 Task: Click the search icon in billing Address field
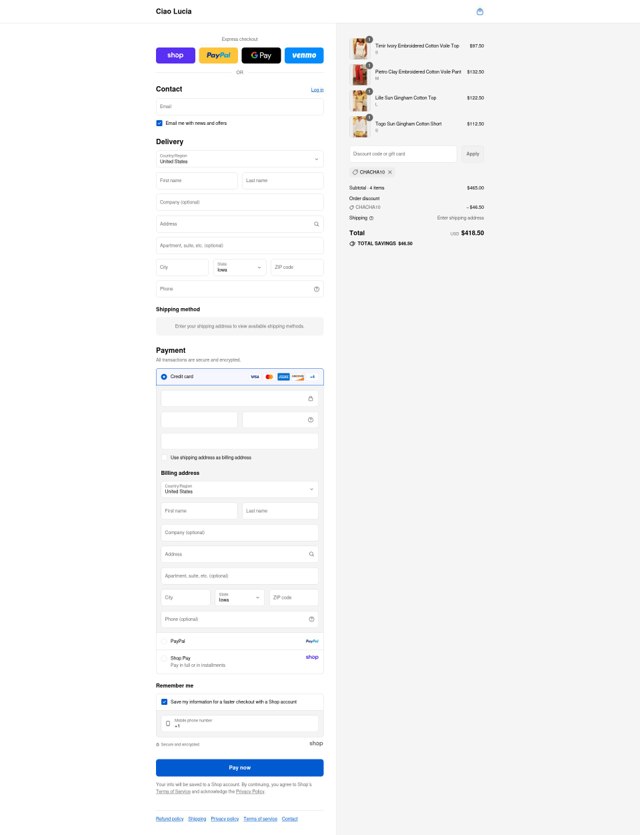tap(311, 554)
